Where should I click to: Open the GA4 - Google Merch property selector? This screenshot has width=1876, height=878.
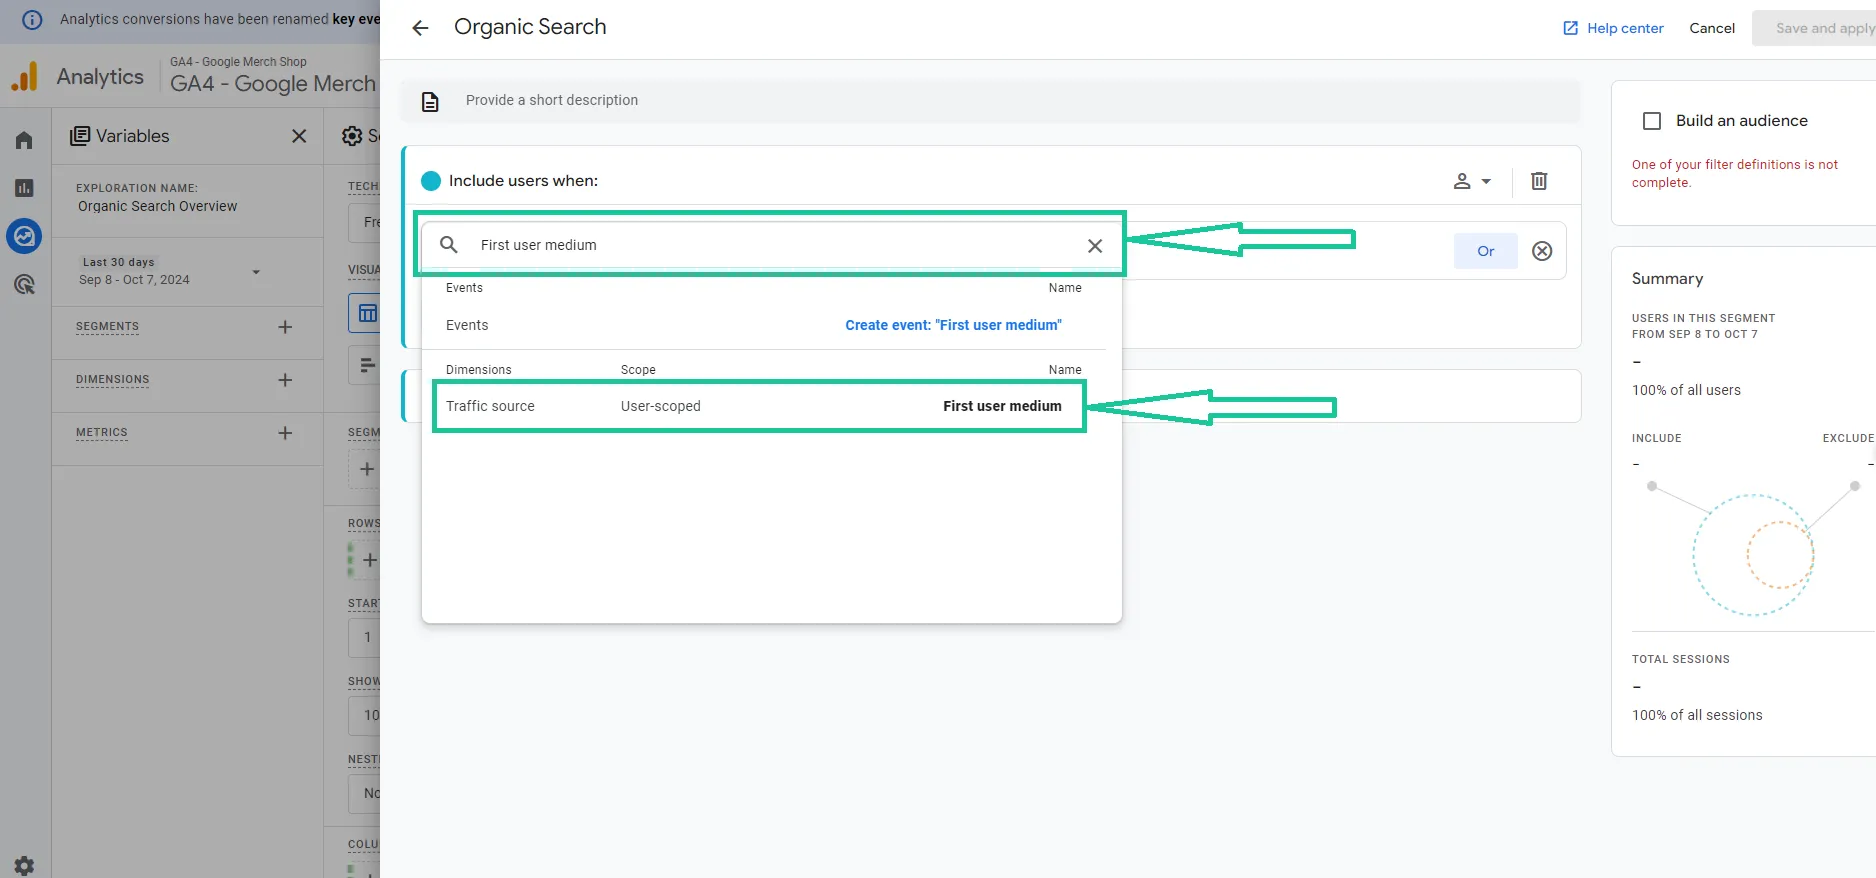[272, 76]
